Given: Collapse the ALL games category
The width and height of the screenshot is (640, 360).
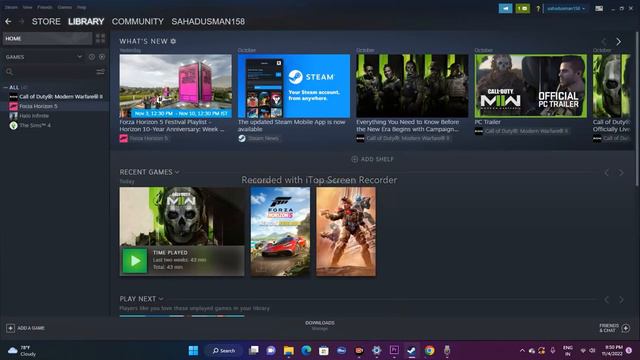Looking at the screenshot, I should point(5,87).
